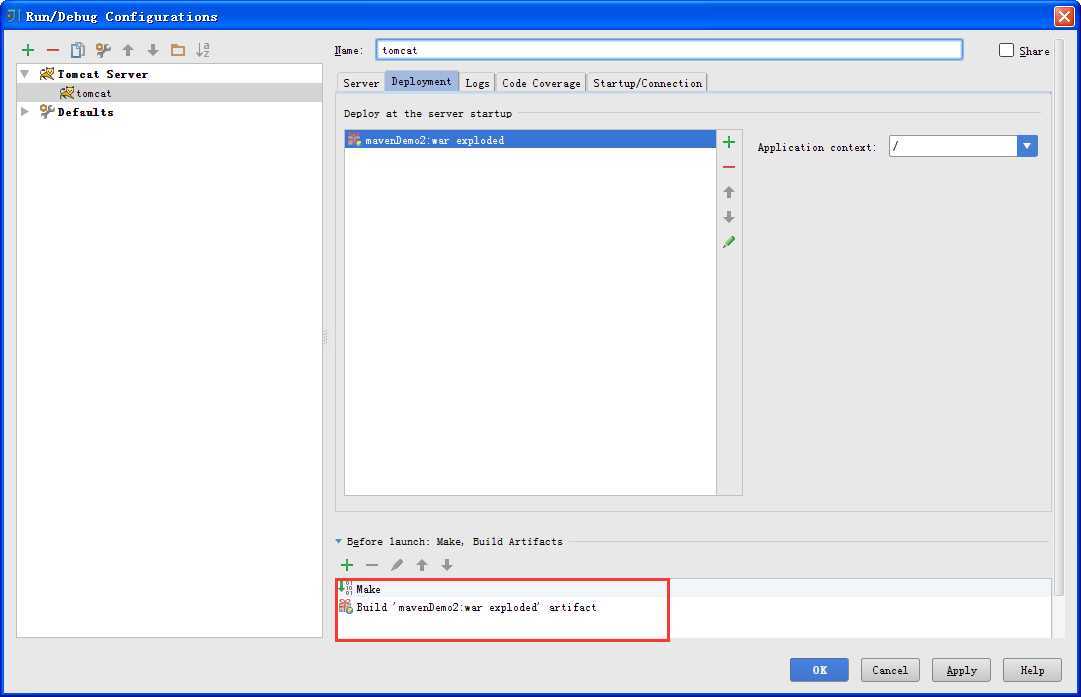Click the Make task icon
Screen dimensions: 1081x697
[345, 588]
